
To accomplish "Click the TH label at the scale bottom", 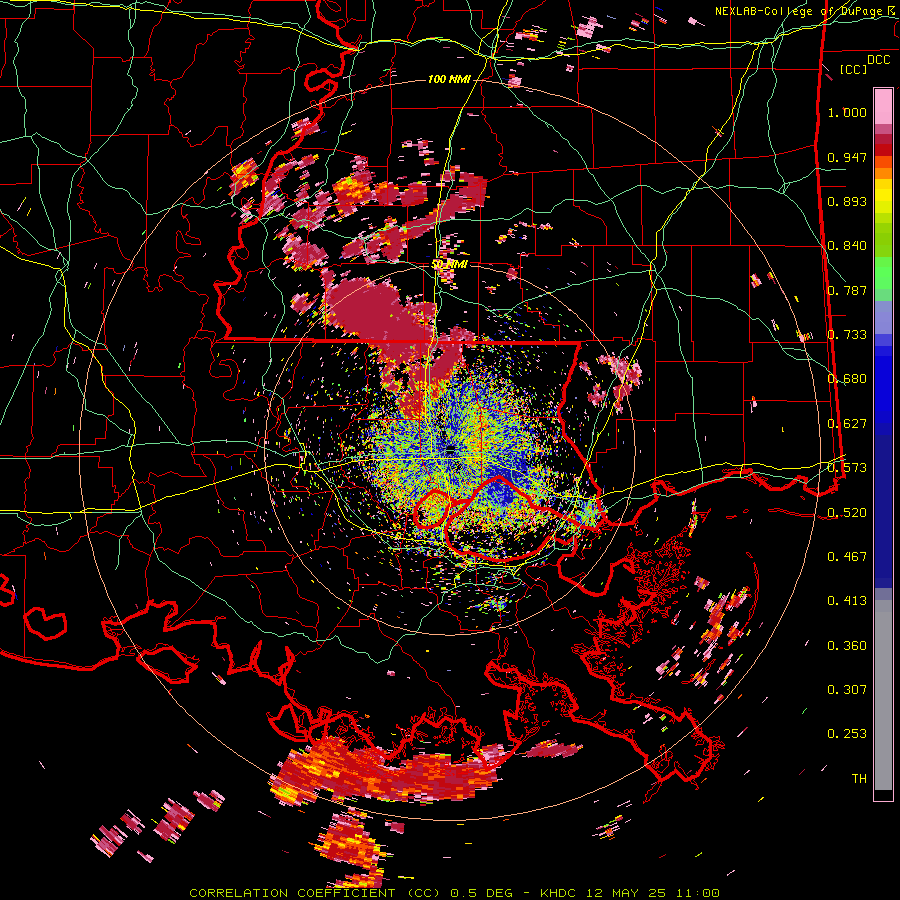I will (x=859, y=779).
